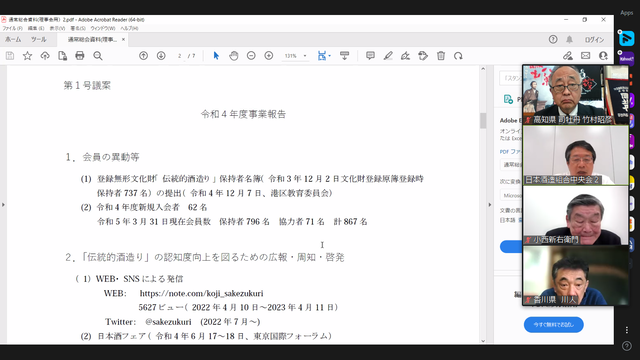The image size is (640, 360).
Task: Zoom in with plus icon
Action: pos(269,56)
